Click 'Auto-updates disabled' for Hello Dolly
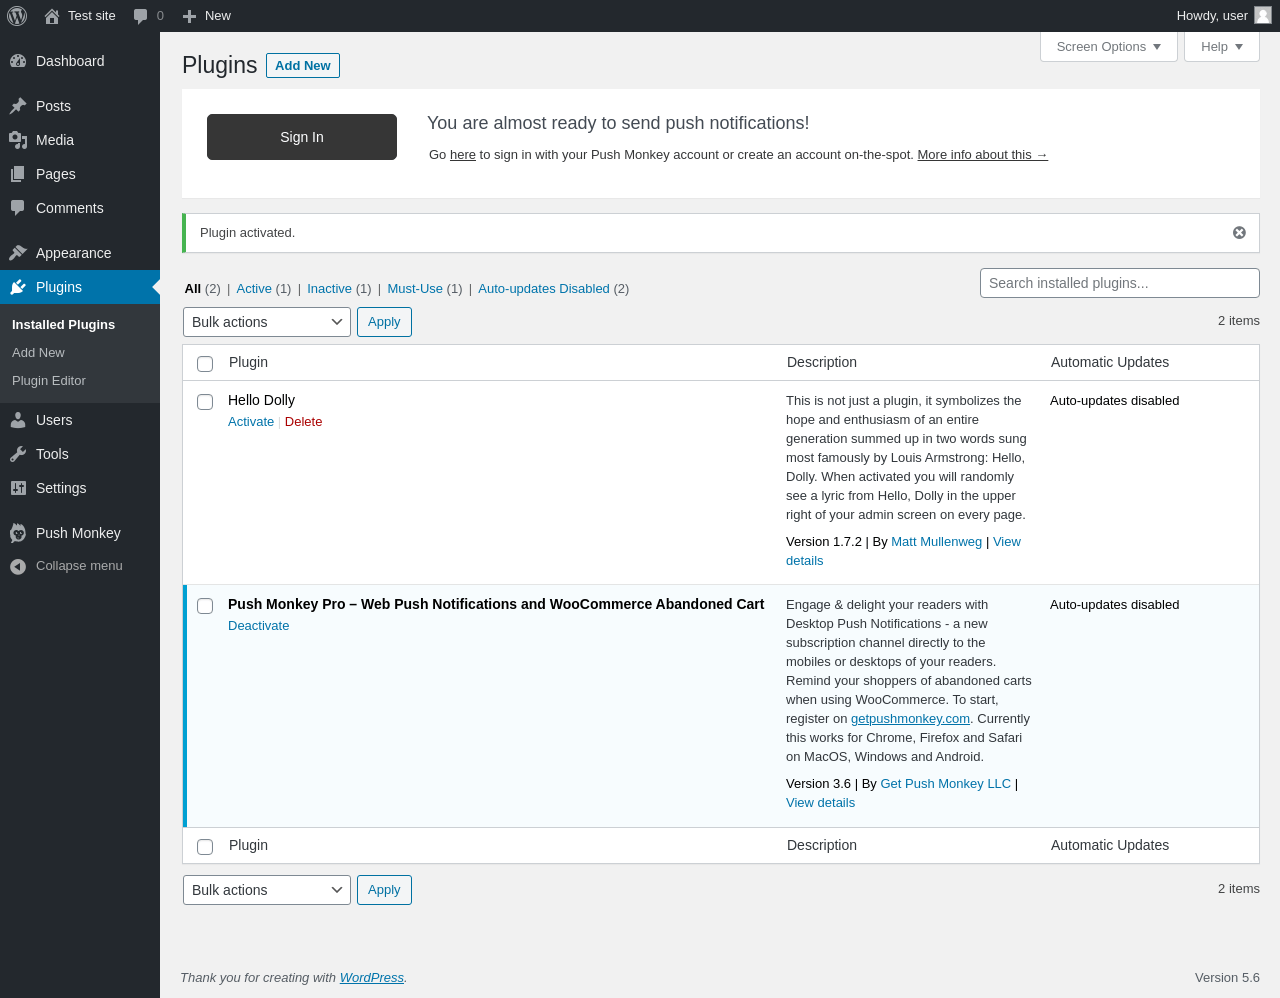Viewport: 1280px width, 998px height. tap(1114, 401)
